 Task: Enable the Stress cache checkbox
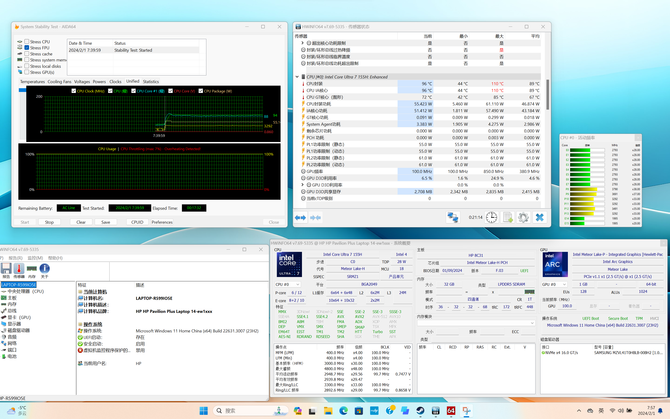click(x=27, y=54)
